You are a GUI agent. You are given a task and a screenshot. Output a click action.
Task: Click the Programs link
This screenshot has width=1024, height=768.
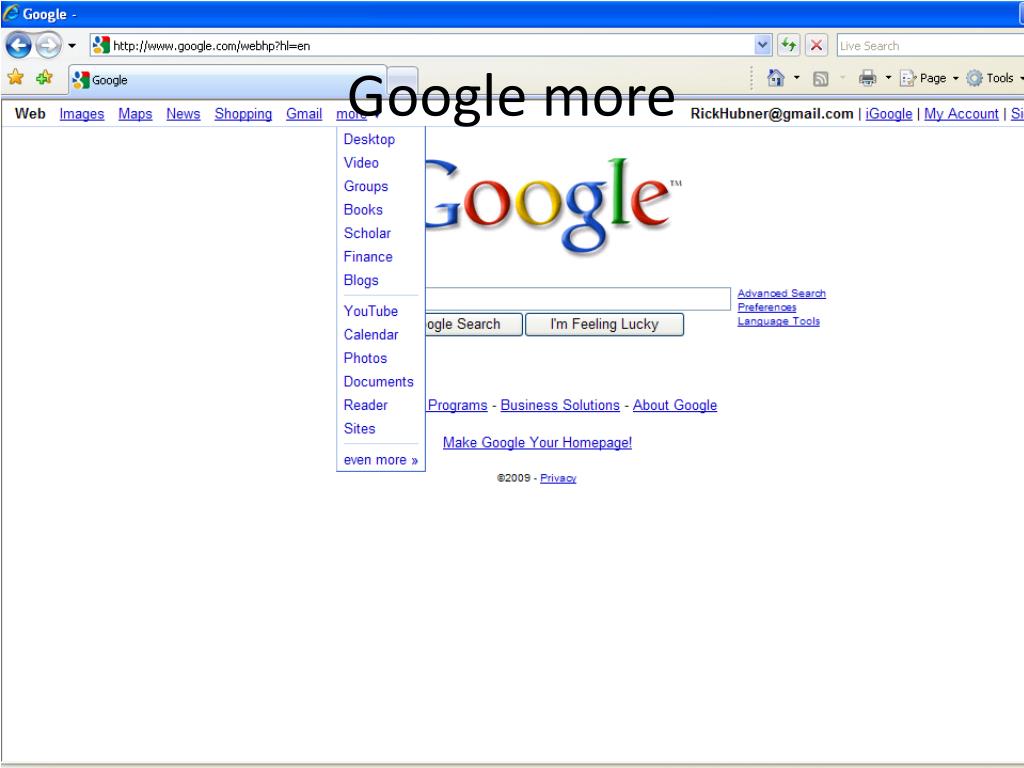[x=457, y=405]
